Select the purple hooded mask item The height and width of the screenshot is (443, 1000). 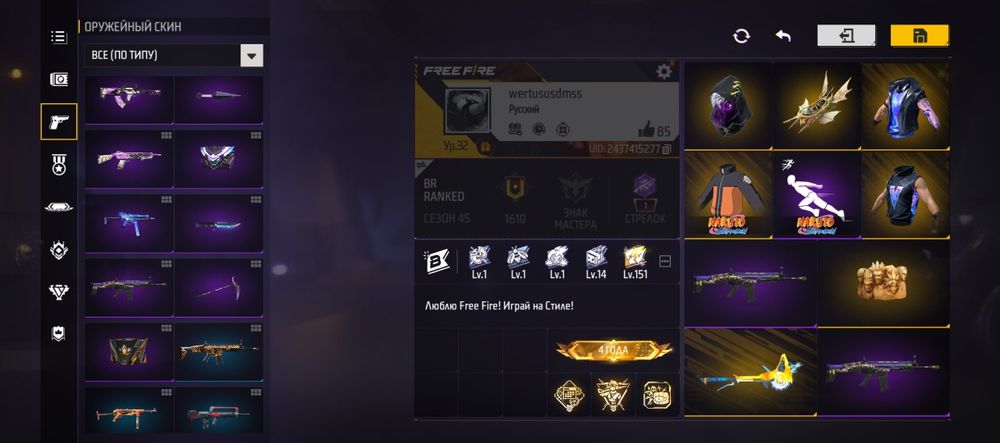coord(728,105)
